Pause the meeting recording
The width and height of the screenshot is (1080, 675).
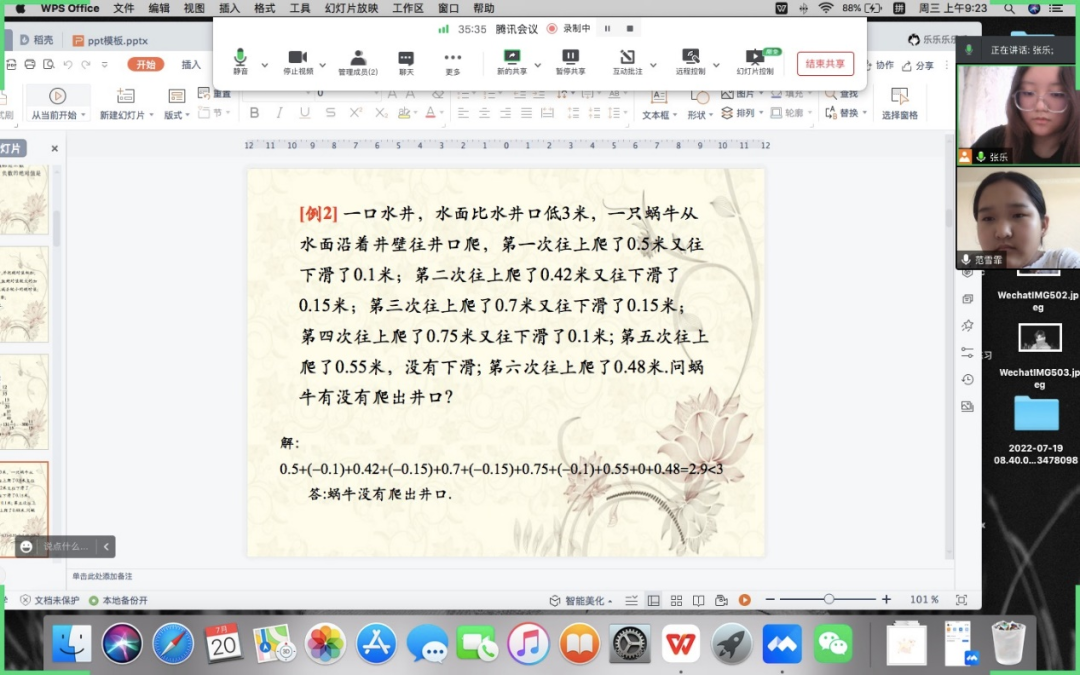point(608,28)
